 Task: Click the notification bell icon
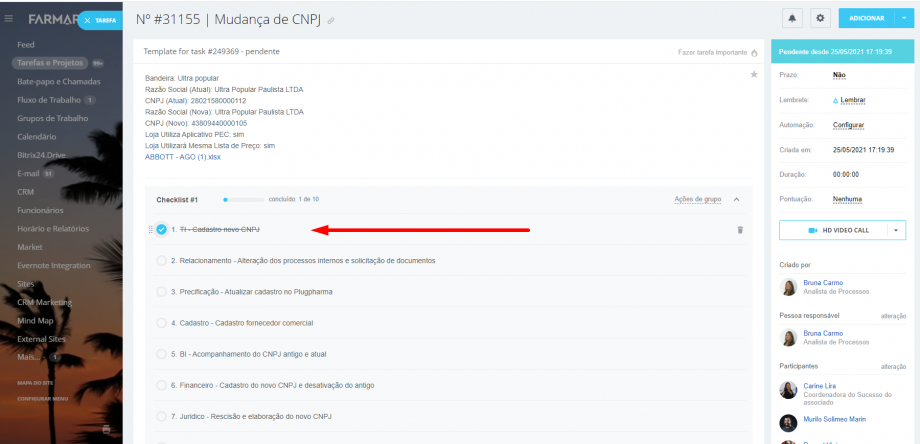click(794, 18)
